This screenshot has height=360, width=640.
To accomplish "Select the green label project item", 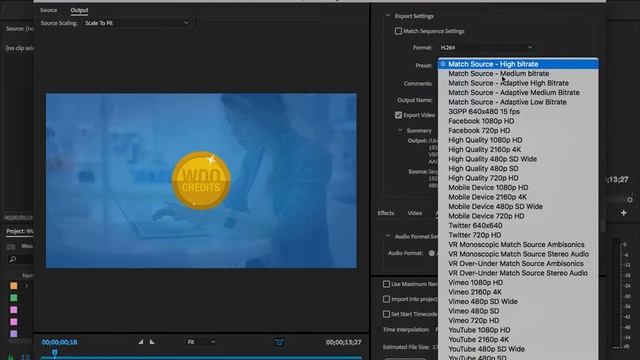I will (13, 298).
